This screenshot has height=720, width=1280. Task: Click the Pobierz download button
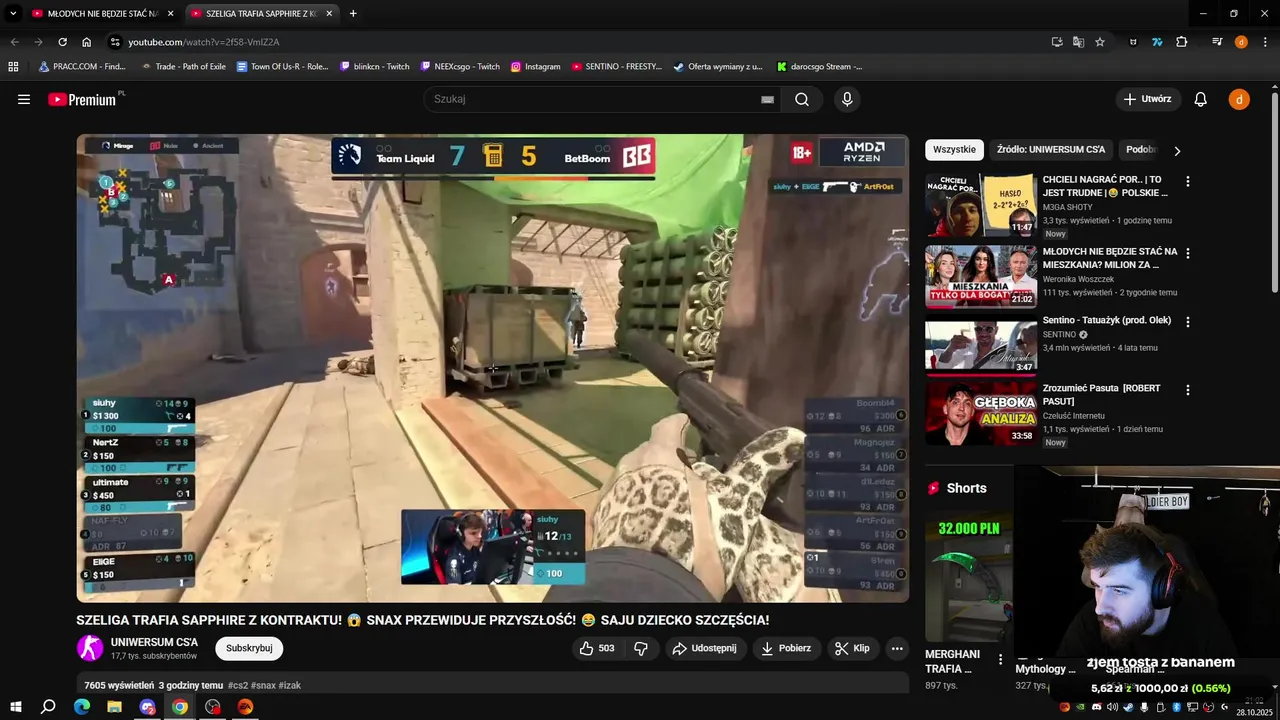(x=786, y=648)
